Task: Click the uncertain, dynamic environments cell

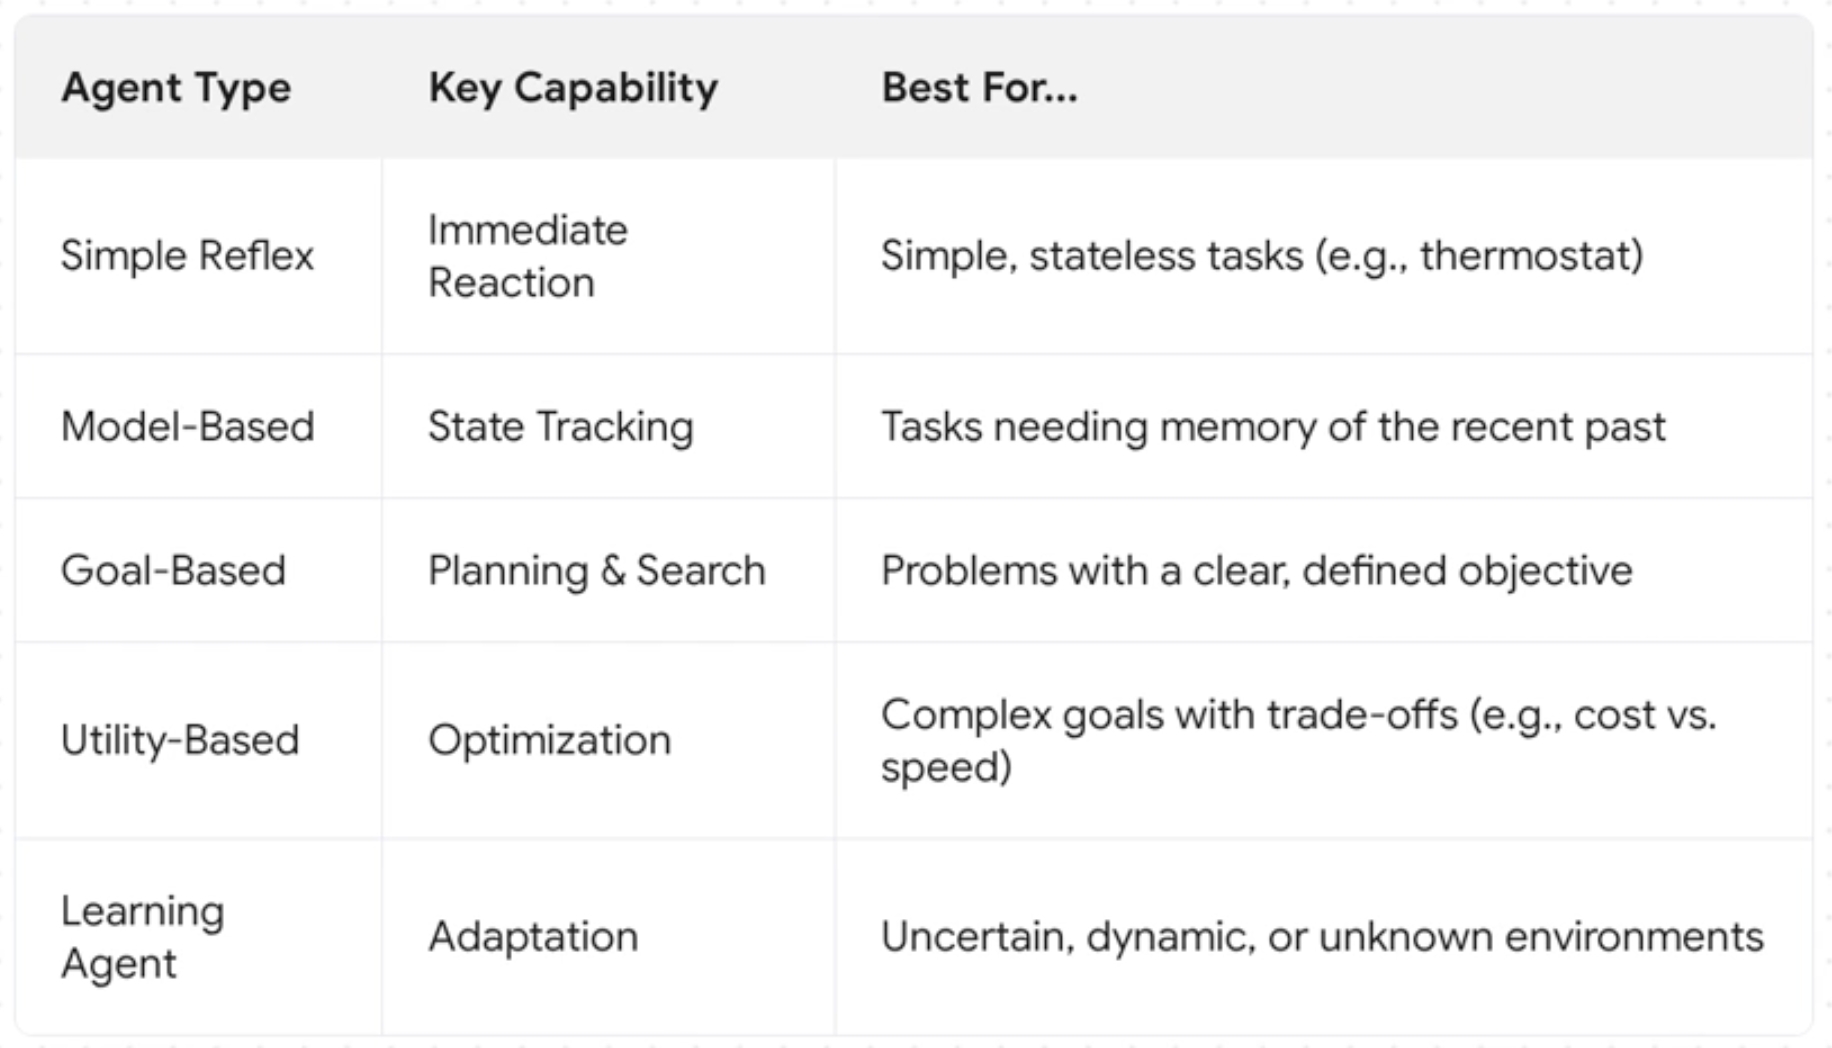Action: [x=1321, y=937]
